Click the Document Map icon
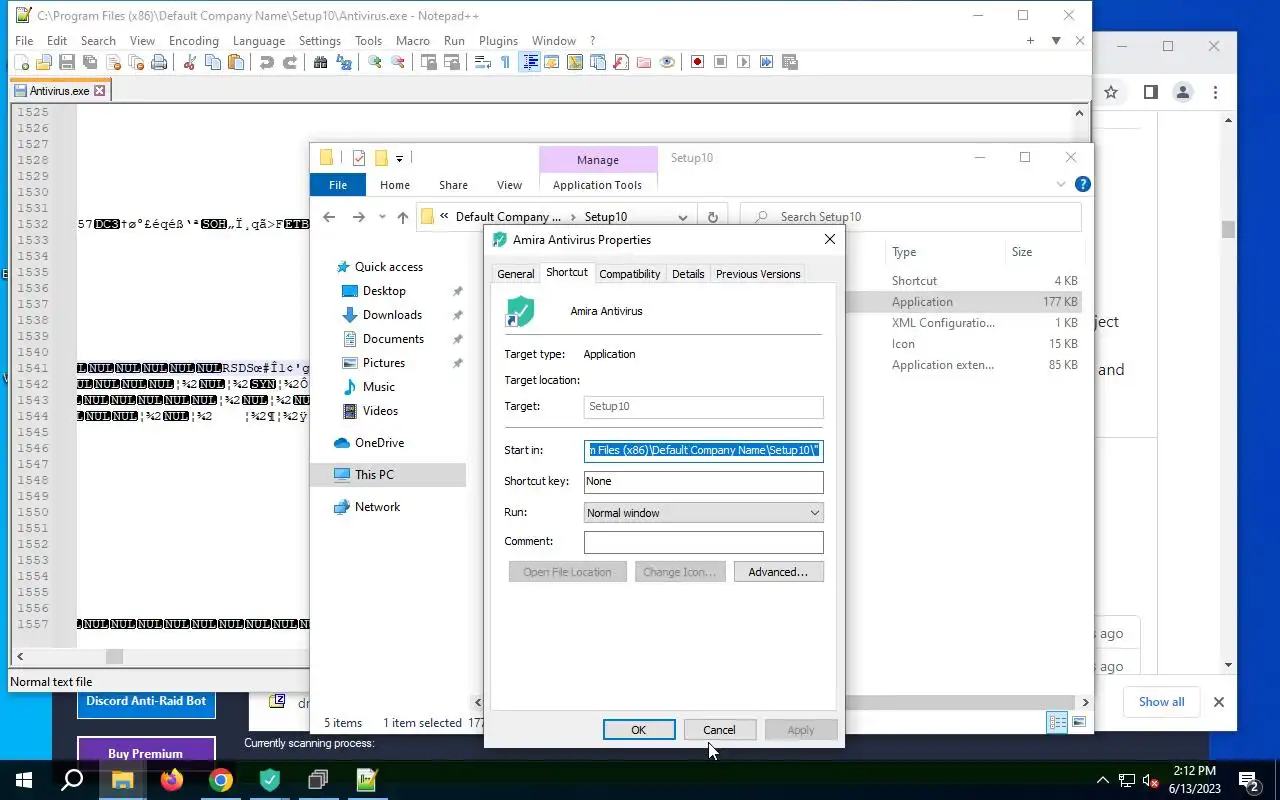This screenshot has width=1280, height=800. [x=574, y=62]
